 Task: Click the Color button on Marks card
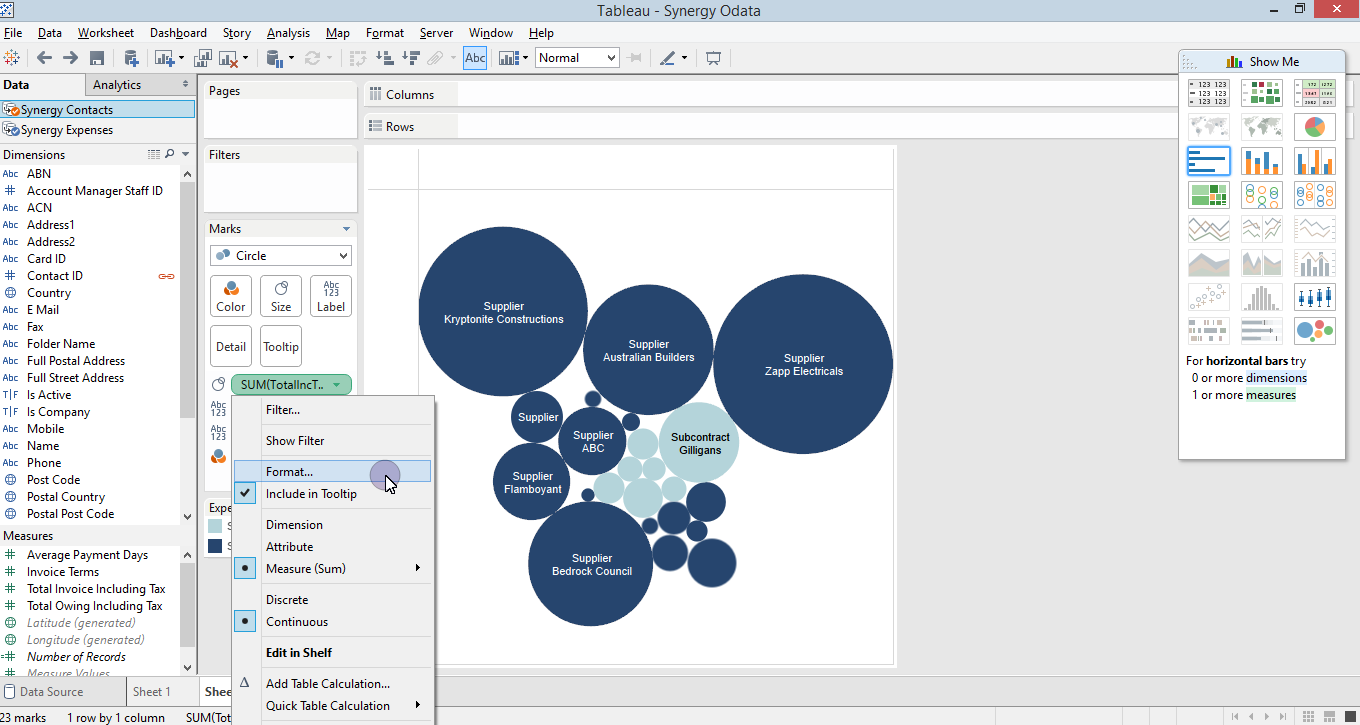[x=231, y=296]
